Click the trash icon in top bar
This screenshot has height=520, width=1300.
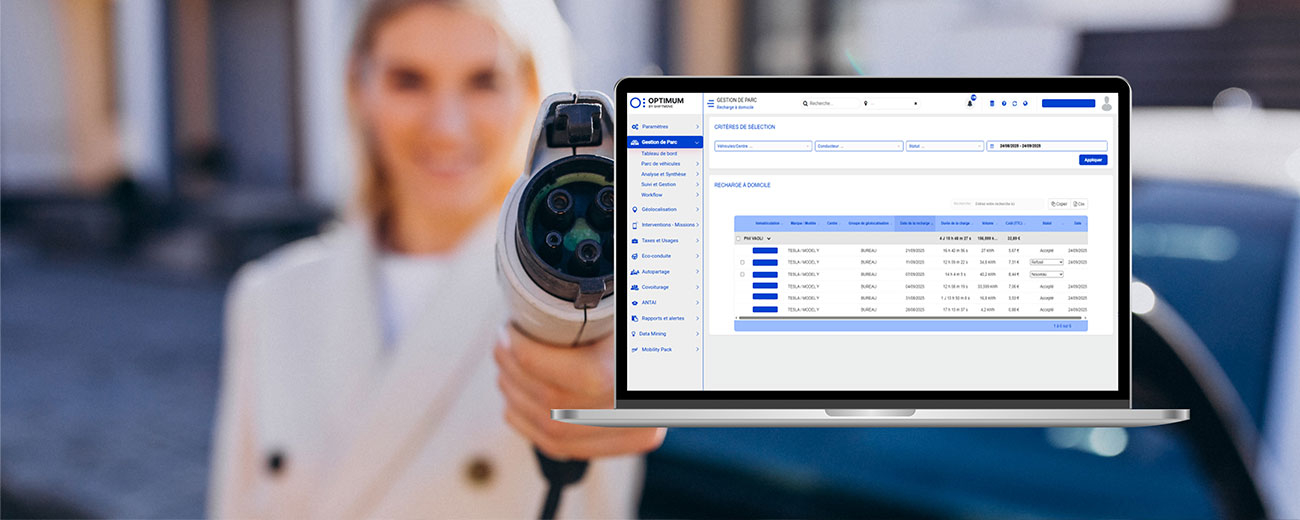992,103
